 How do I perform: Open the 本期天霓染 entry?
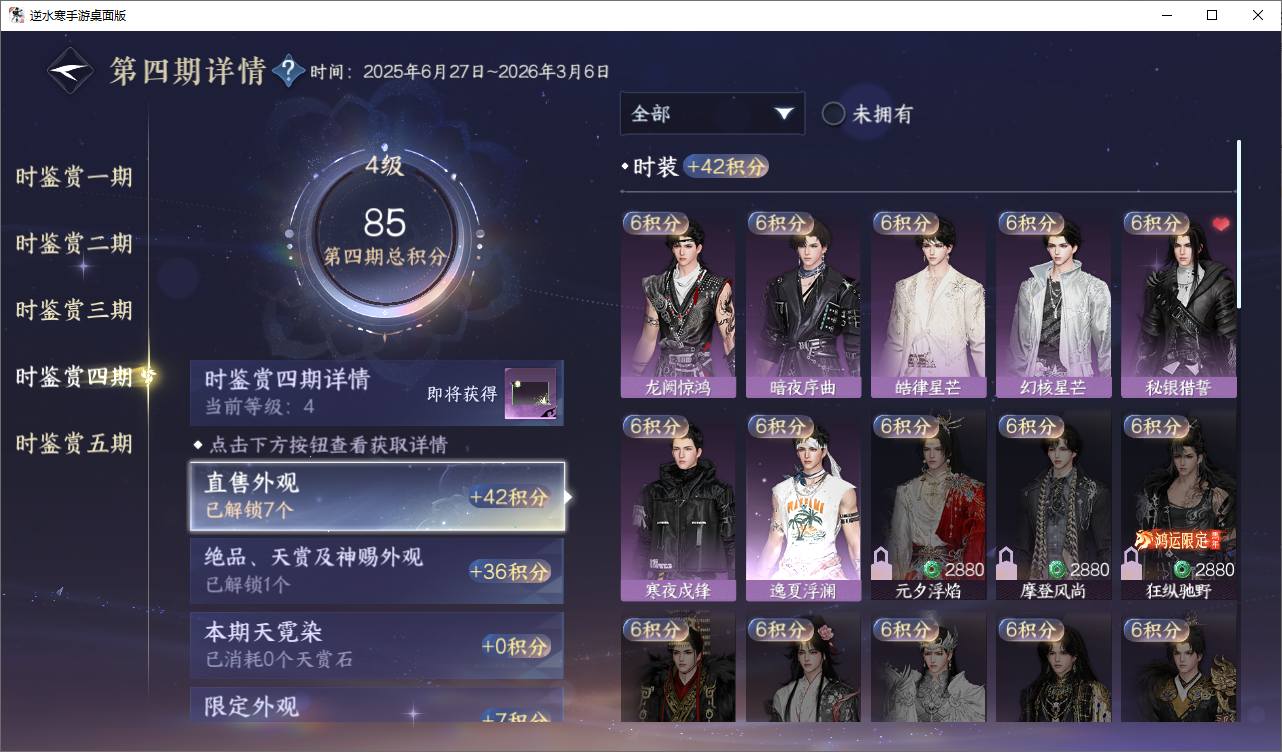click(377, 646)
